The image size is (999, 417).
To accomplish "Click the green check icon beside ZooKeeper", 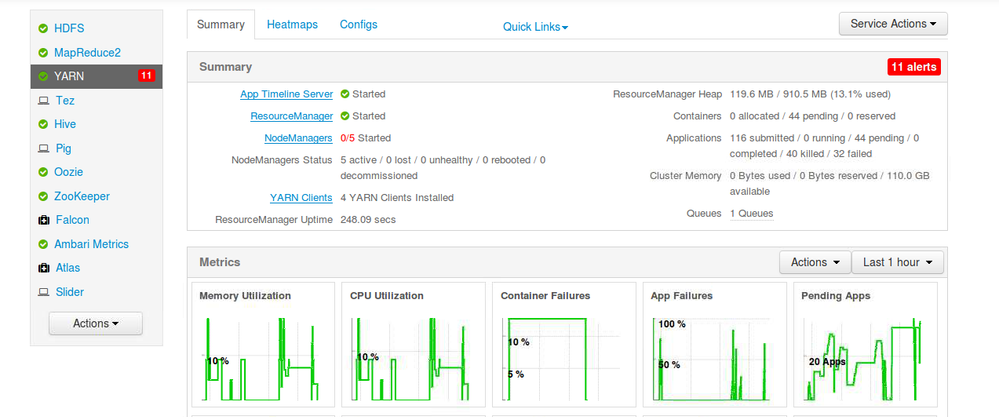I will click(x=43, y=196).
